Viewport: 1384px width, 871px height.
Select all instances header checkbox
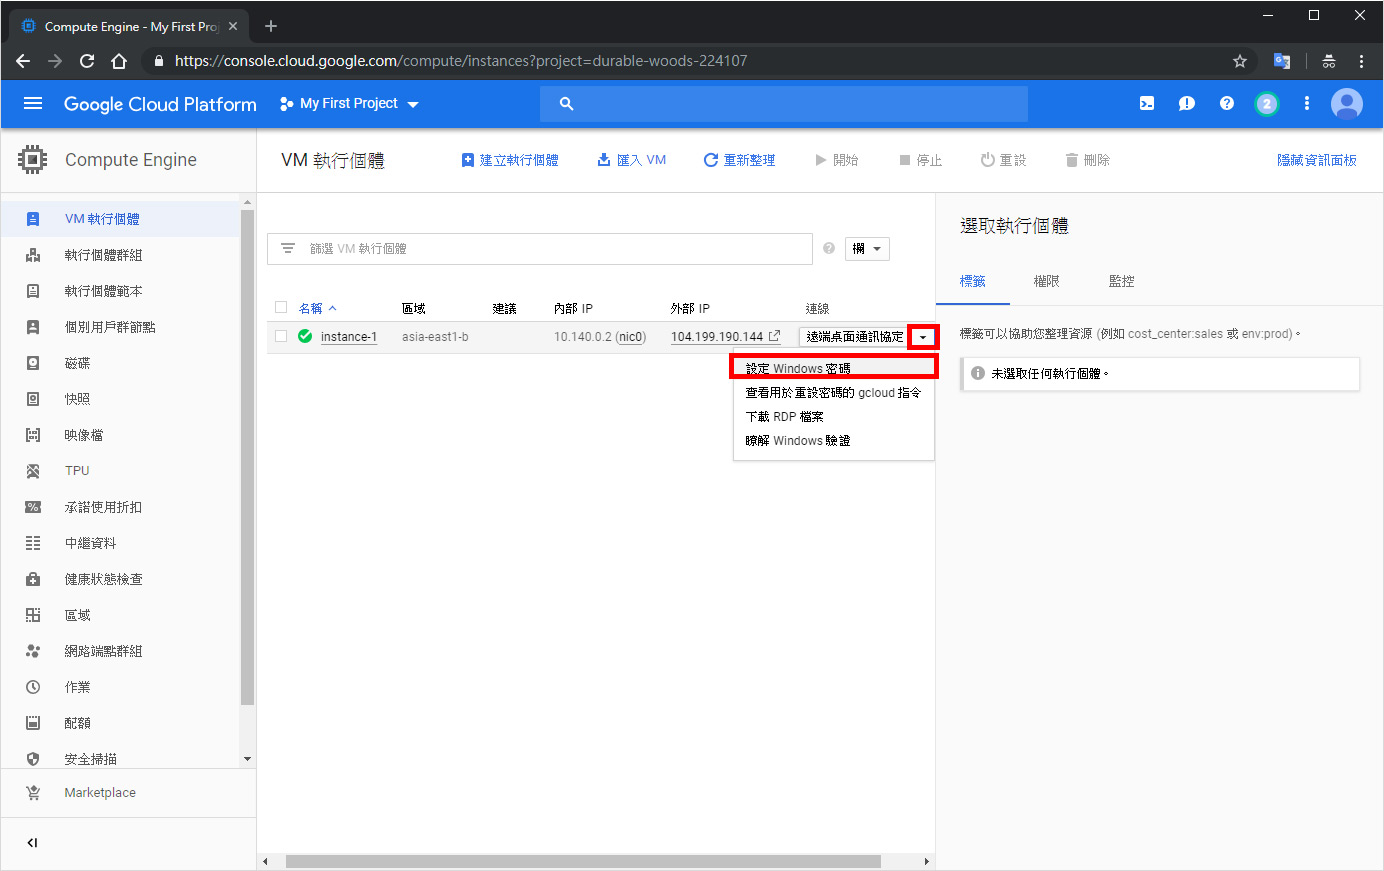281,308
